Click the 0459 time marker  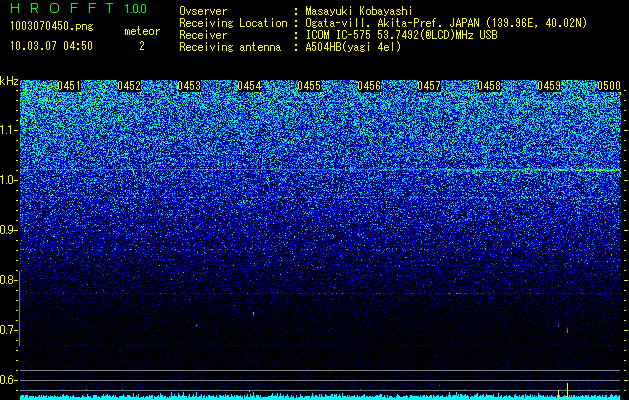[x=549, y=86]
